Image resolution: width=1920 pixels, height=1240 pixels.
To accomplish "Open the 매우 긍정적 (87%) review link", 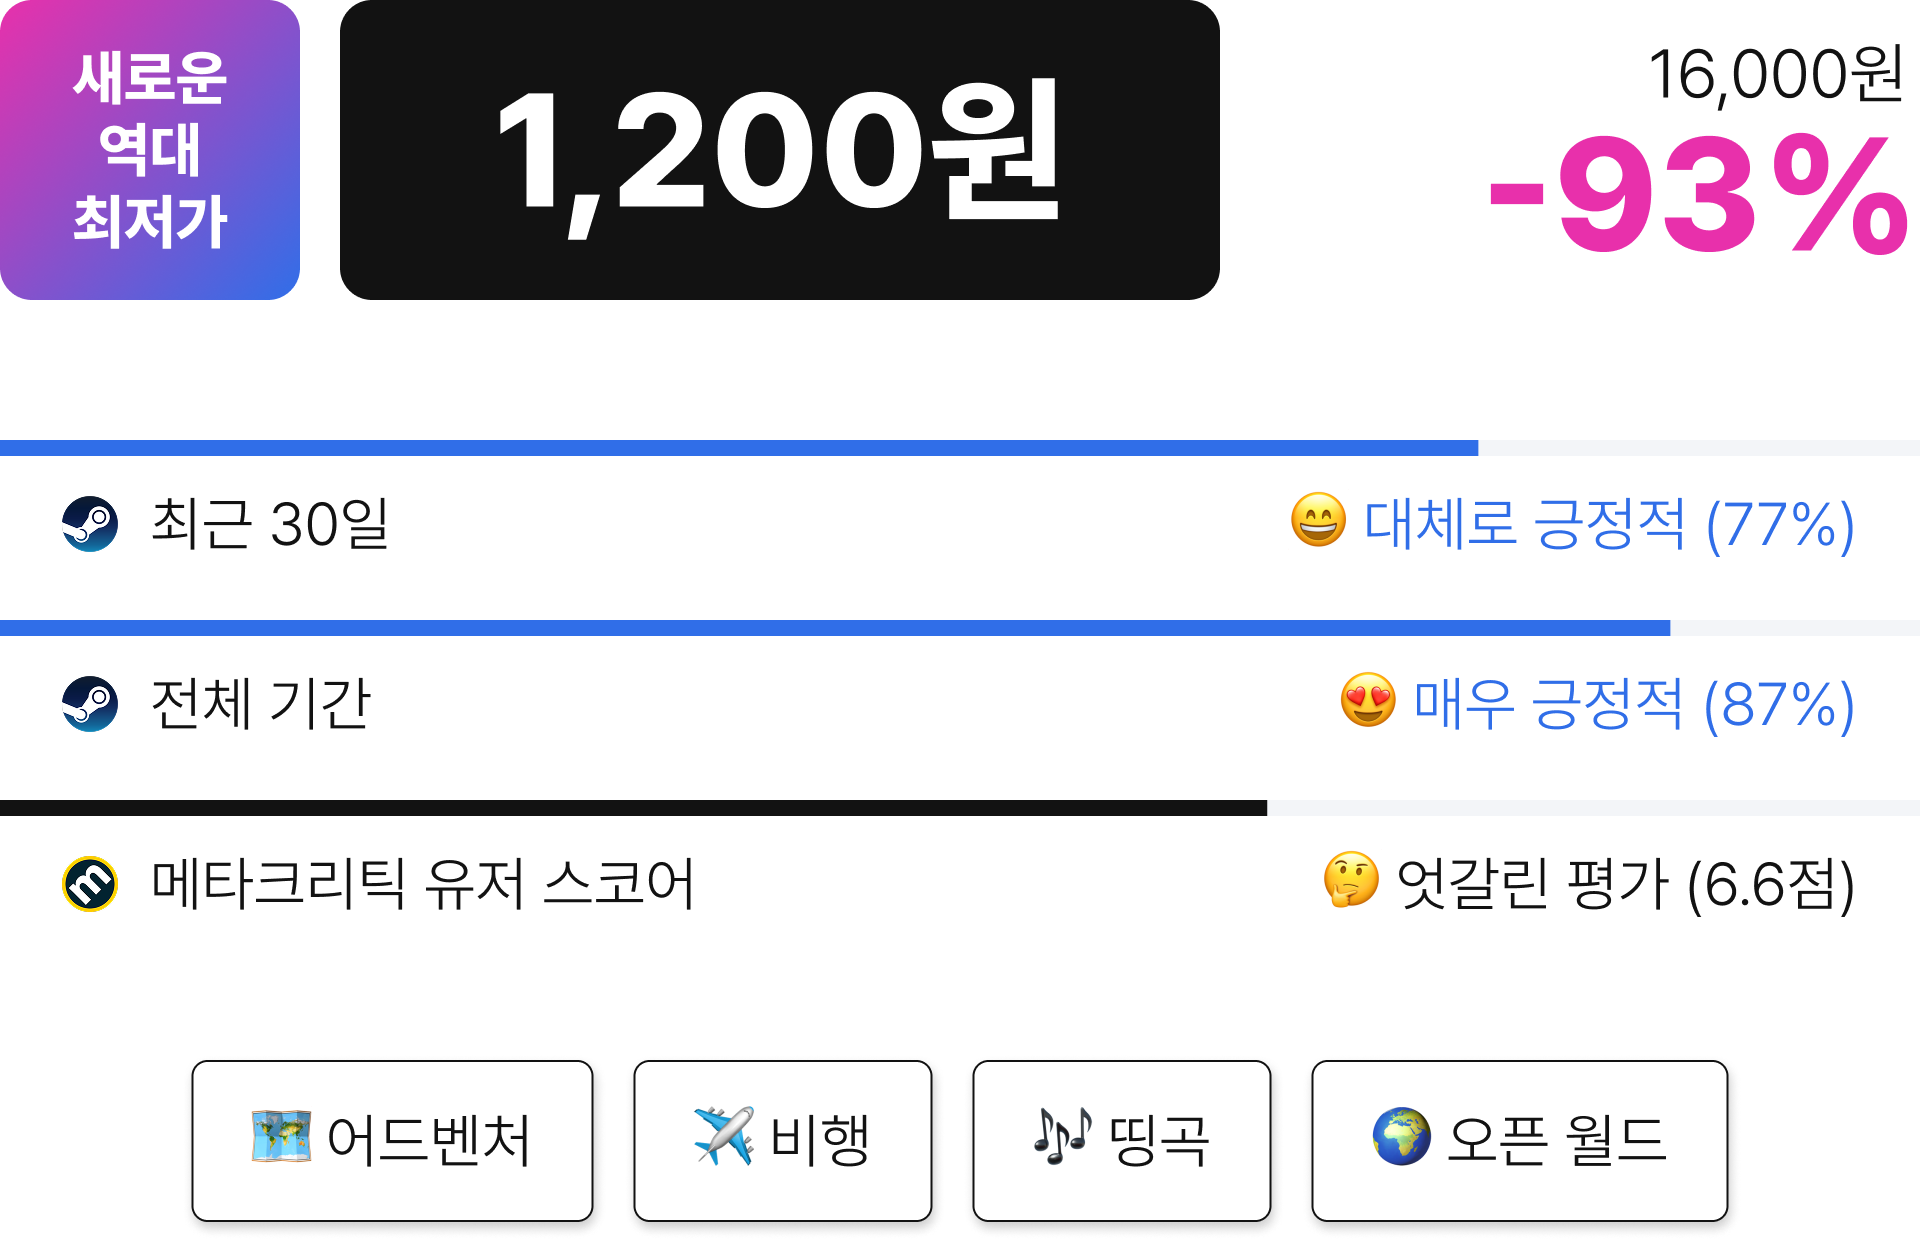I will coord(1633,704).
